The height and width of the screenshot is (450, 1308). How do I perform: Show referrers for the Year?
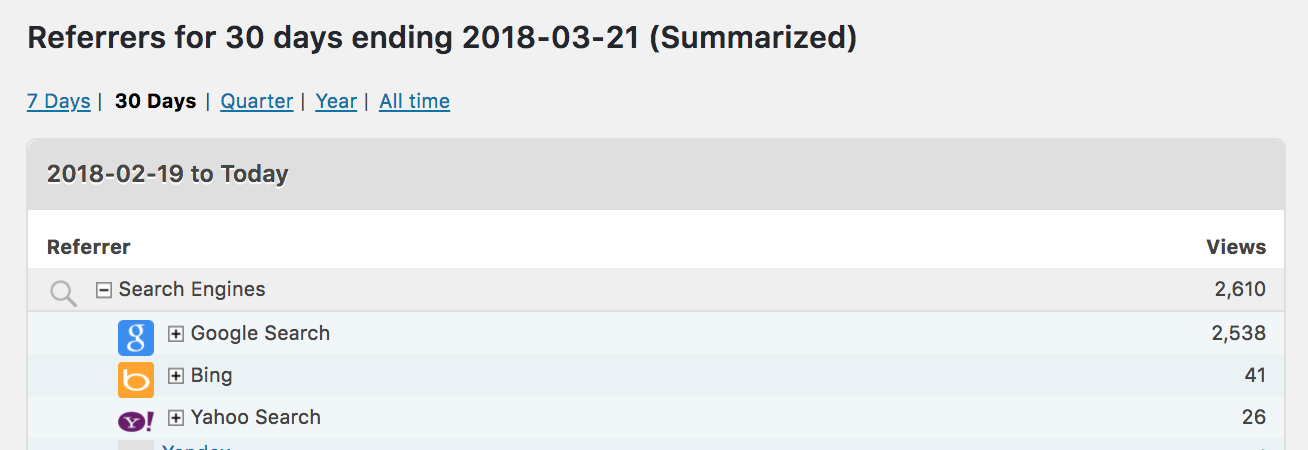pyautogui.click(x=336, y=101)
